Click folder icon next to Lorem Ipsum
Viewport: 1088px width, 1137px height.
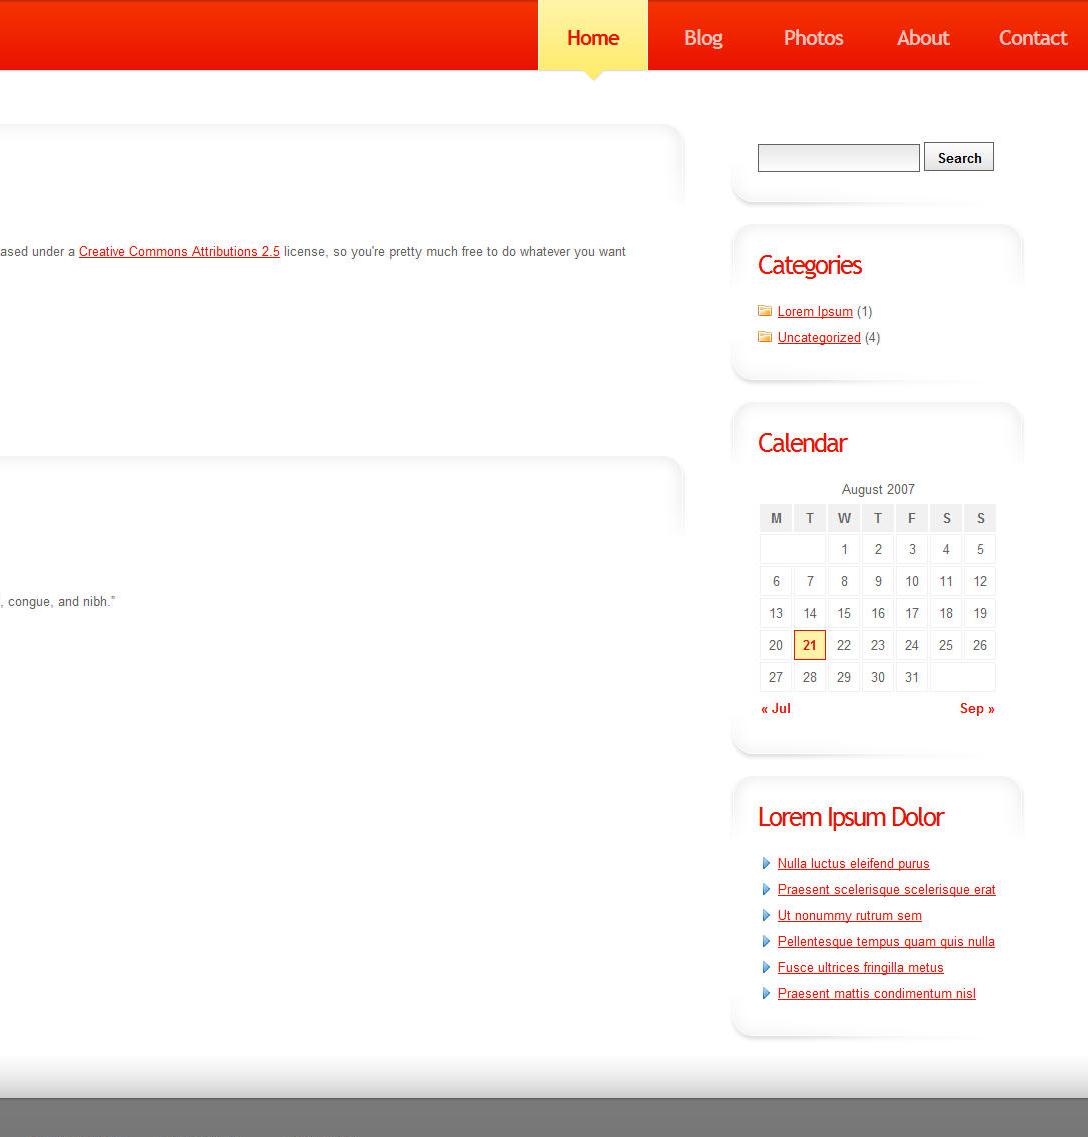coord(765,311)
